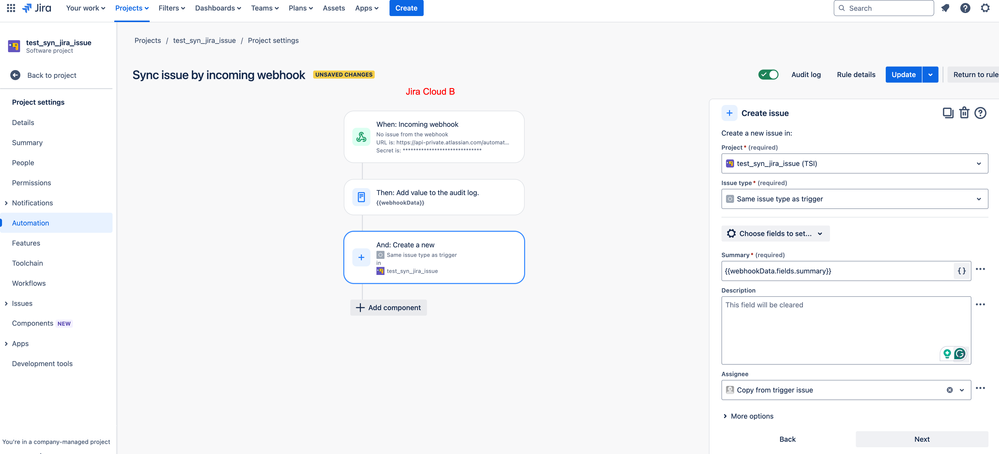Open the Dashboards dropdown menu
The width and height of the screenshot is (999, 454).
point(218,8)
